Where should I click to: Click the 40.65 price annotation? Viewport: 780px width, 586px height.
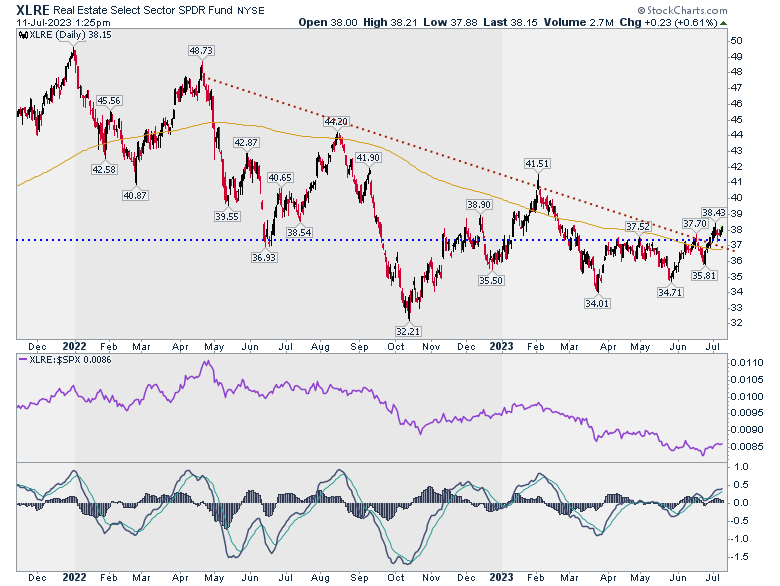[280, 178]
